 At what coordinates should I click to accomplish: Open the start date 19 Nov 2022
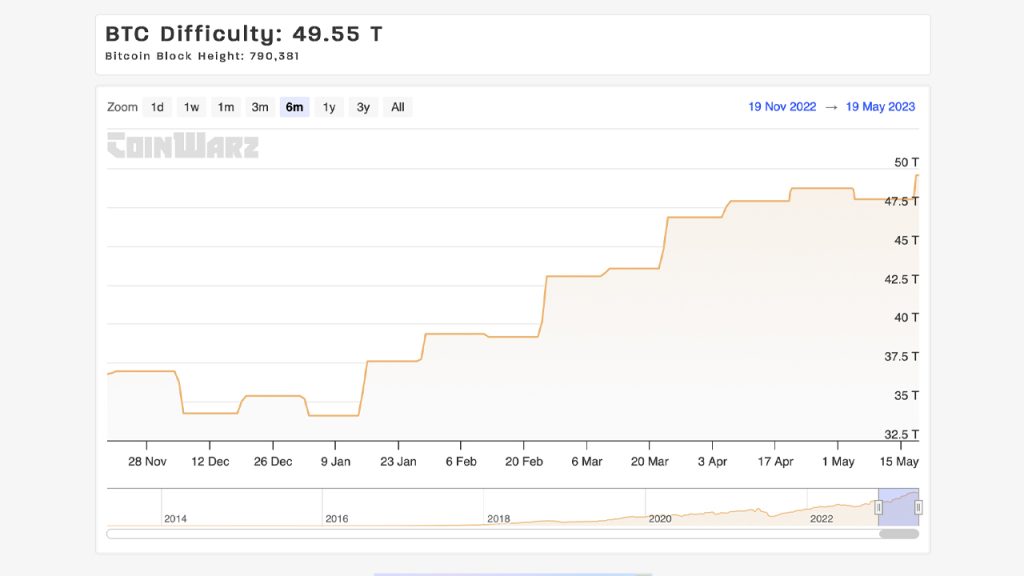pos(782,106)
